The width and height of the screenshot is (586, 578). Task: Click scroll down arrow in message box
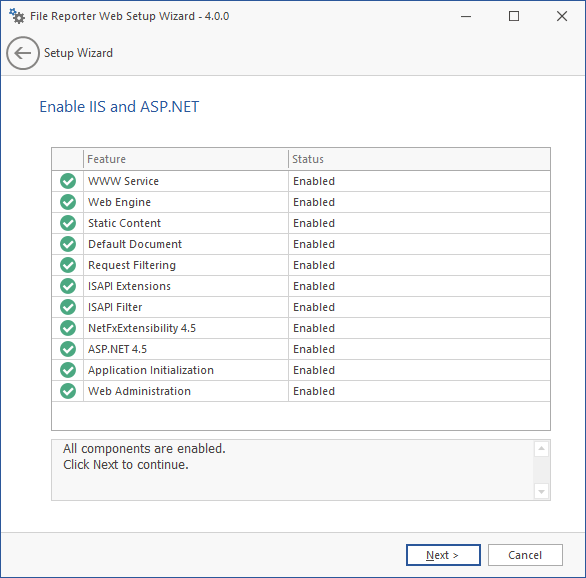541,492
